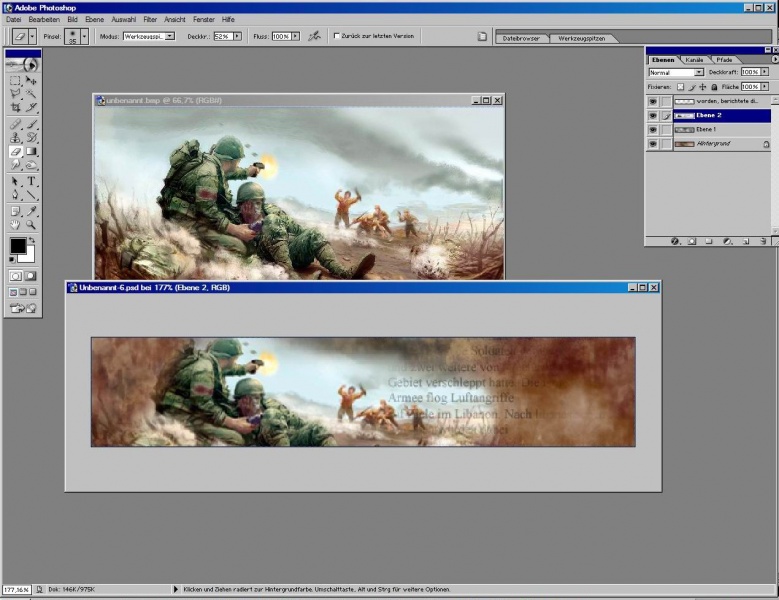
Task: Check 'Zurück zur letzten Version' box
Action: pos(336,36)
